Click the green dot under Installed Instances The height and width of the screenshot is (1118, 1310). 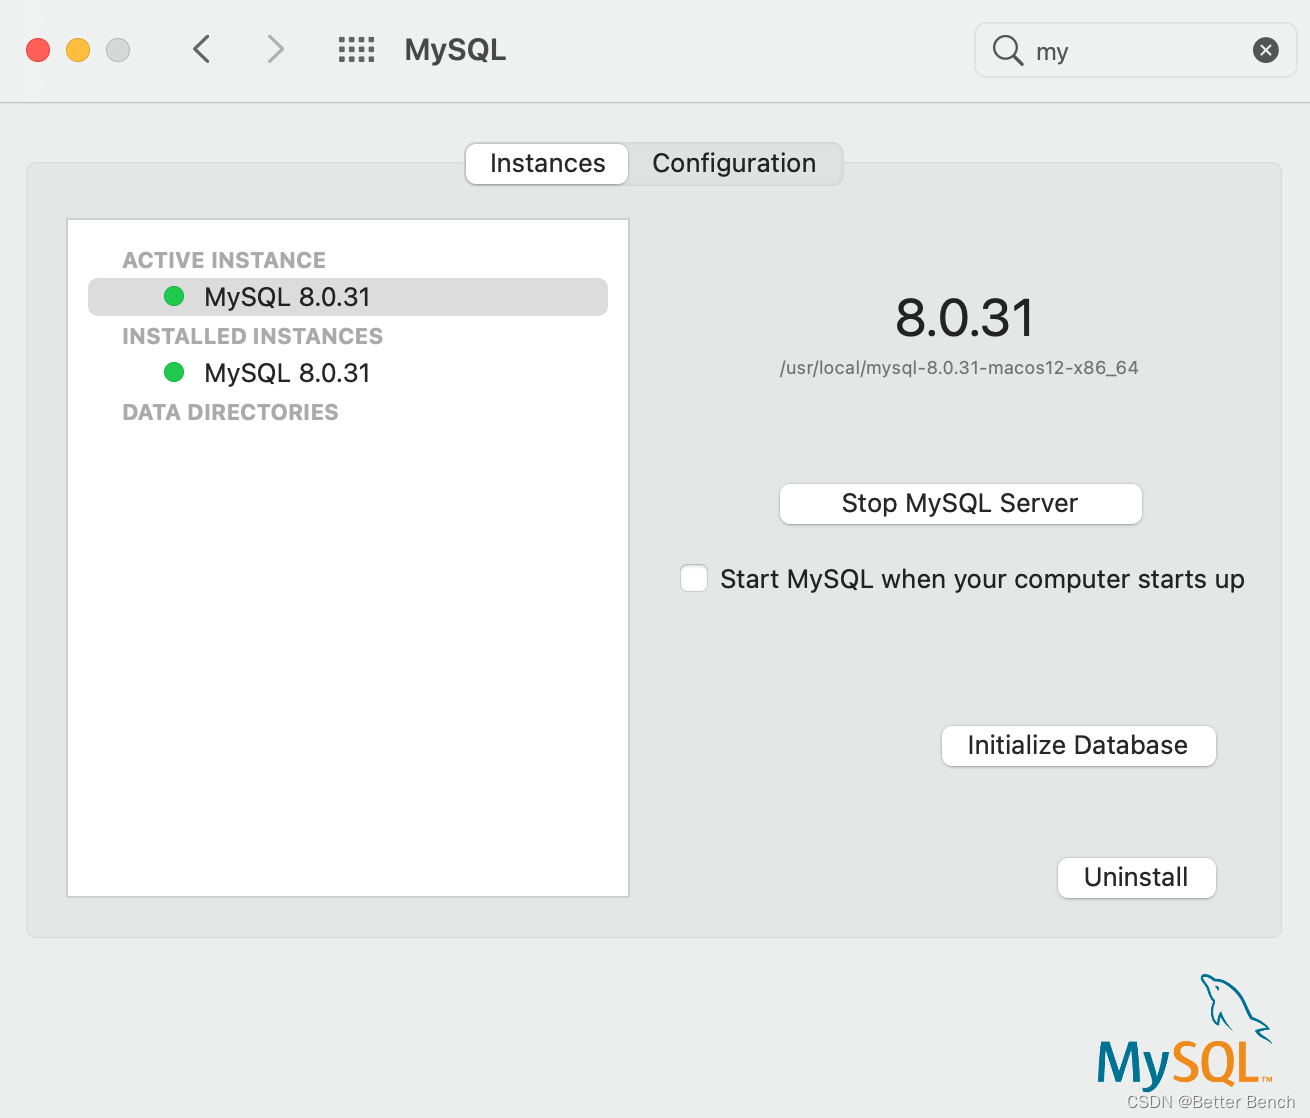tap(174, 372)
